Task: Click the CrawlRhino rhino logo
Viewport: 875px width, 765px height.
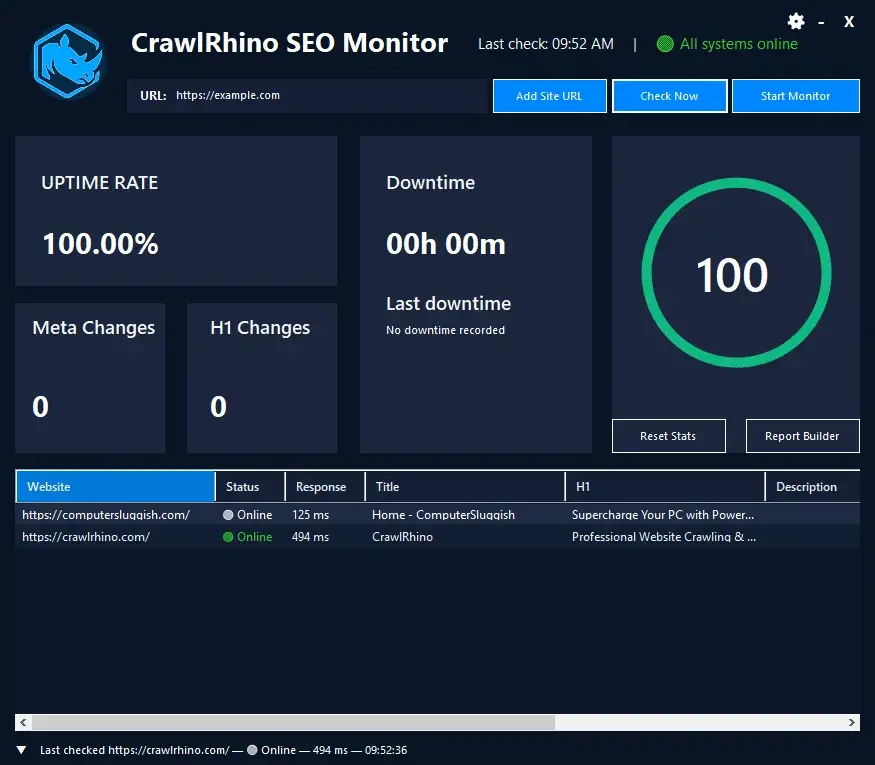Action: pyautogui.click(x=68, y=61)
